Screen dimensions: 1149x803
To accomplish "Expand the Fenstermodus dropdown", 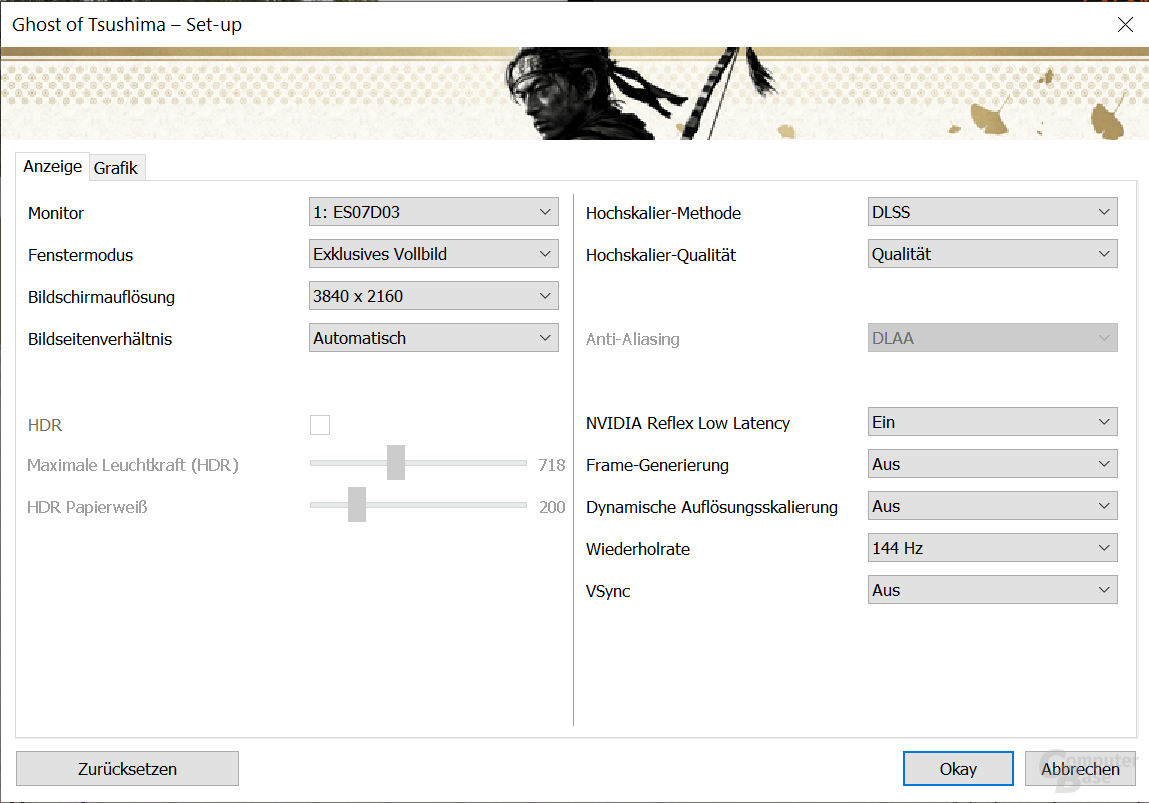I will click(434, 254).
